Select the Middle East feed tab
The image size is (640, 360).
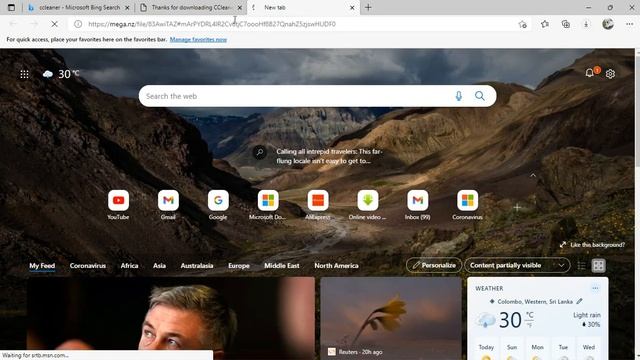coord(282,266)
